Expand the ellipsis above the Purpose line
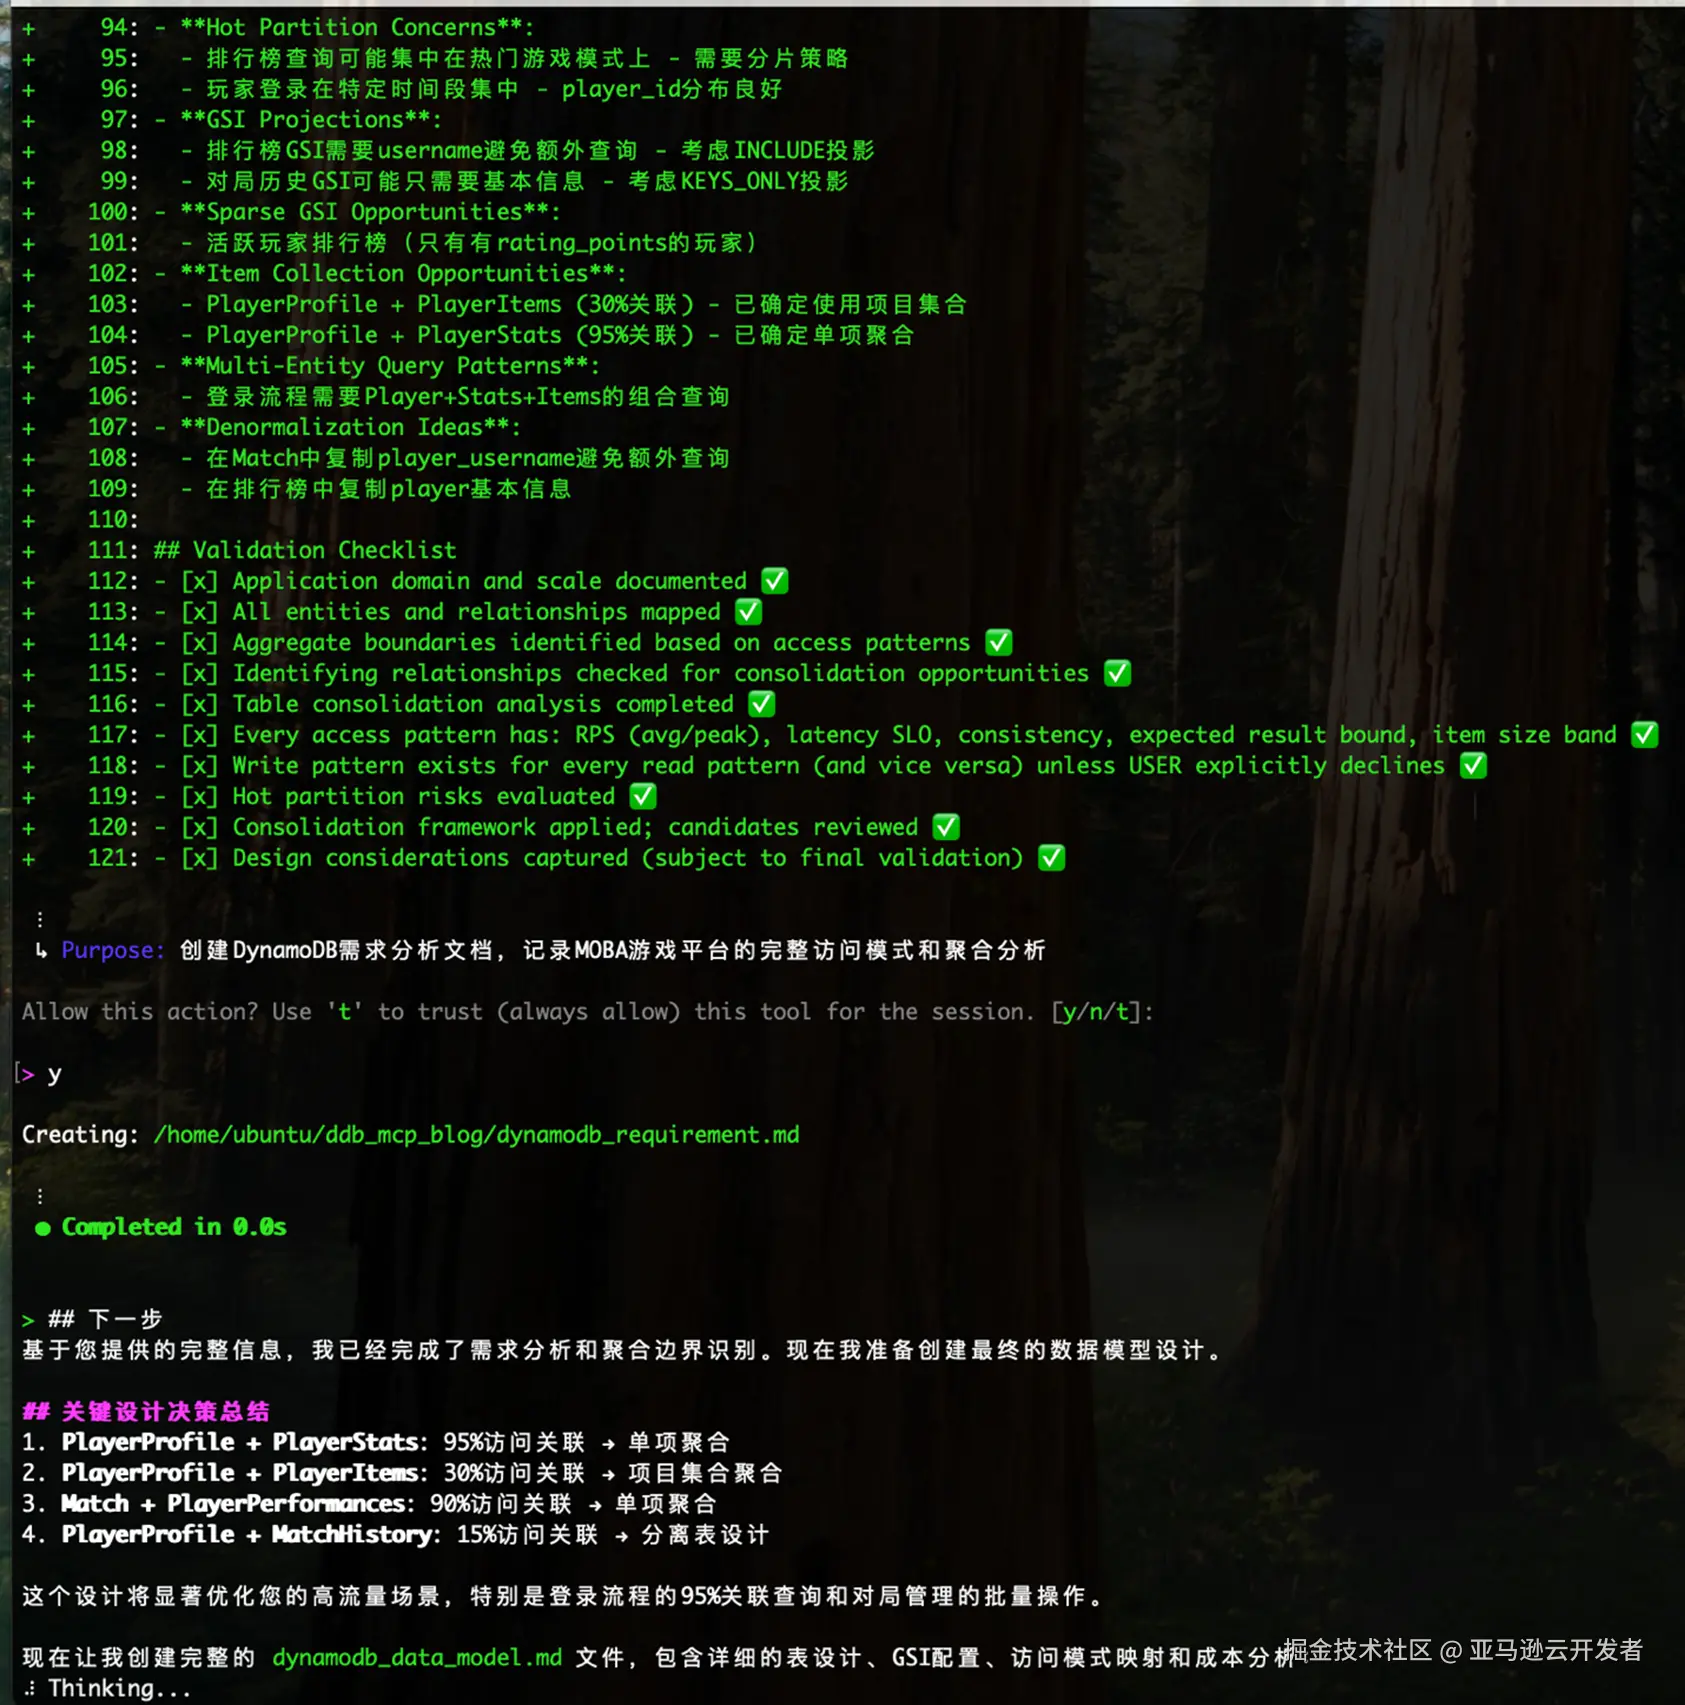 40,918
